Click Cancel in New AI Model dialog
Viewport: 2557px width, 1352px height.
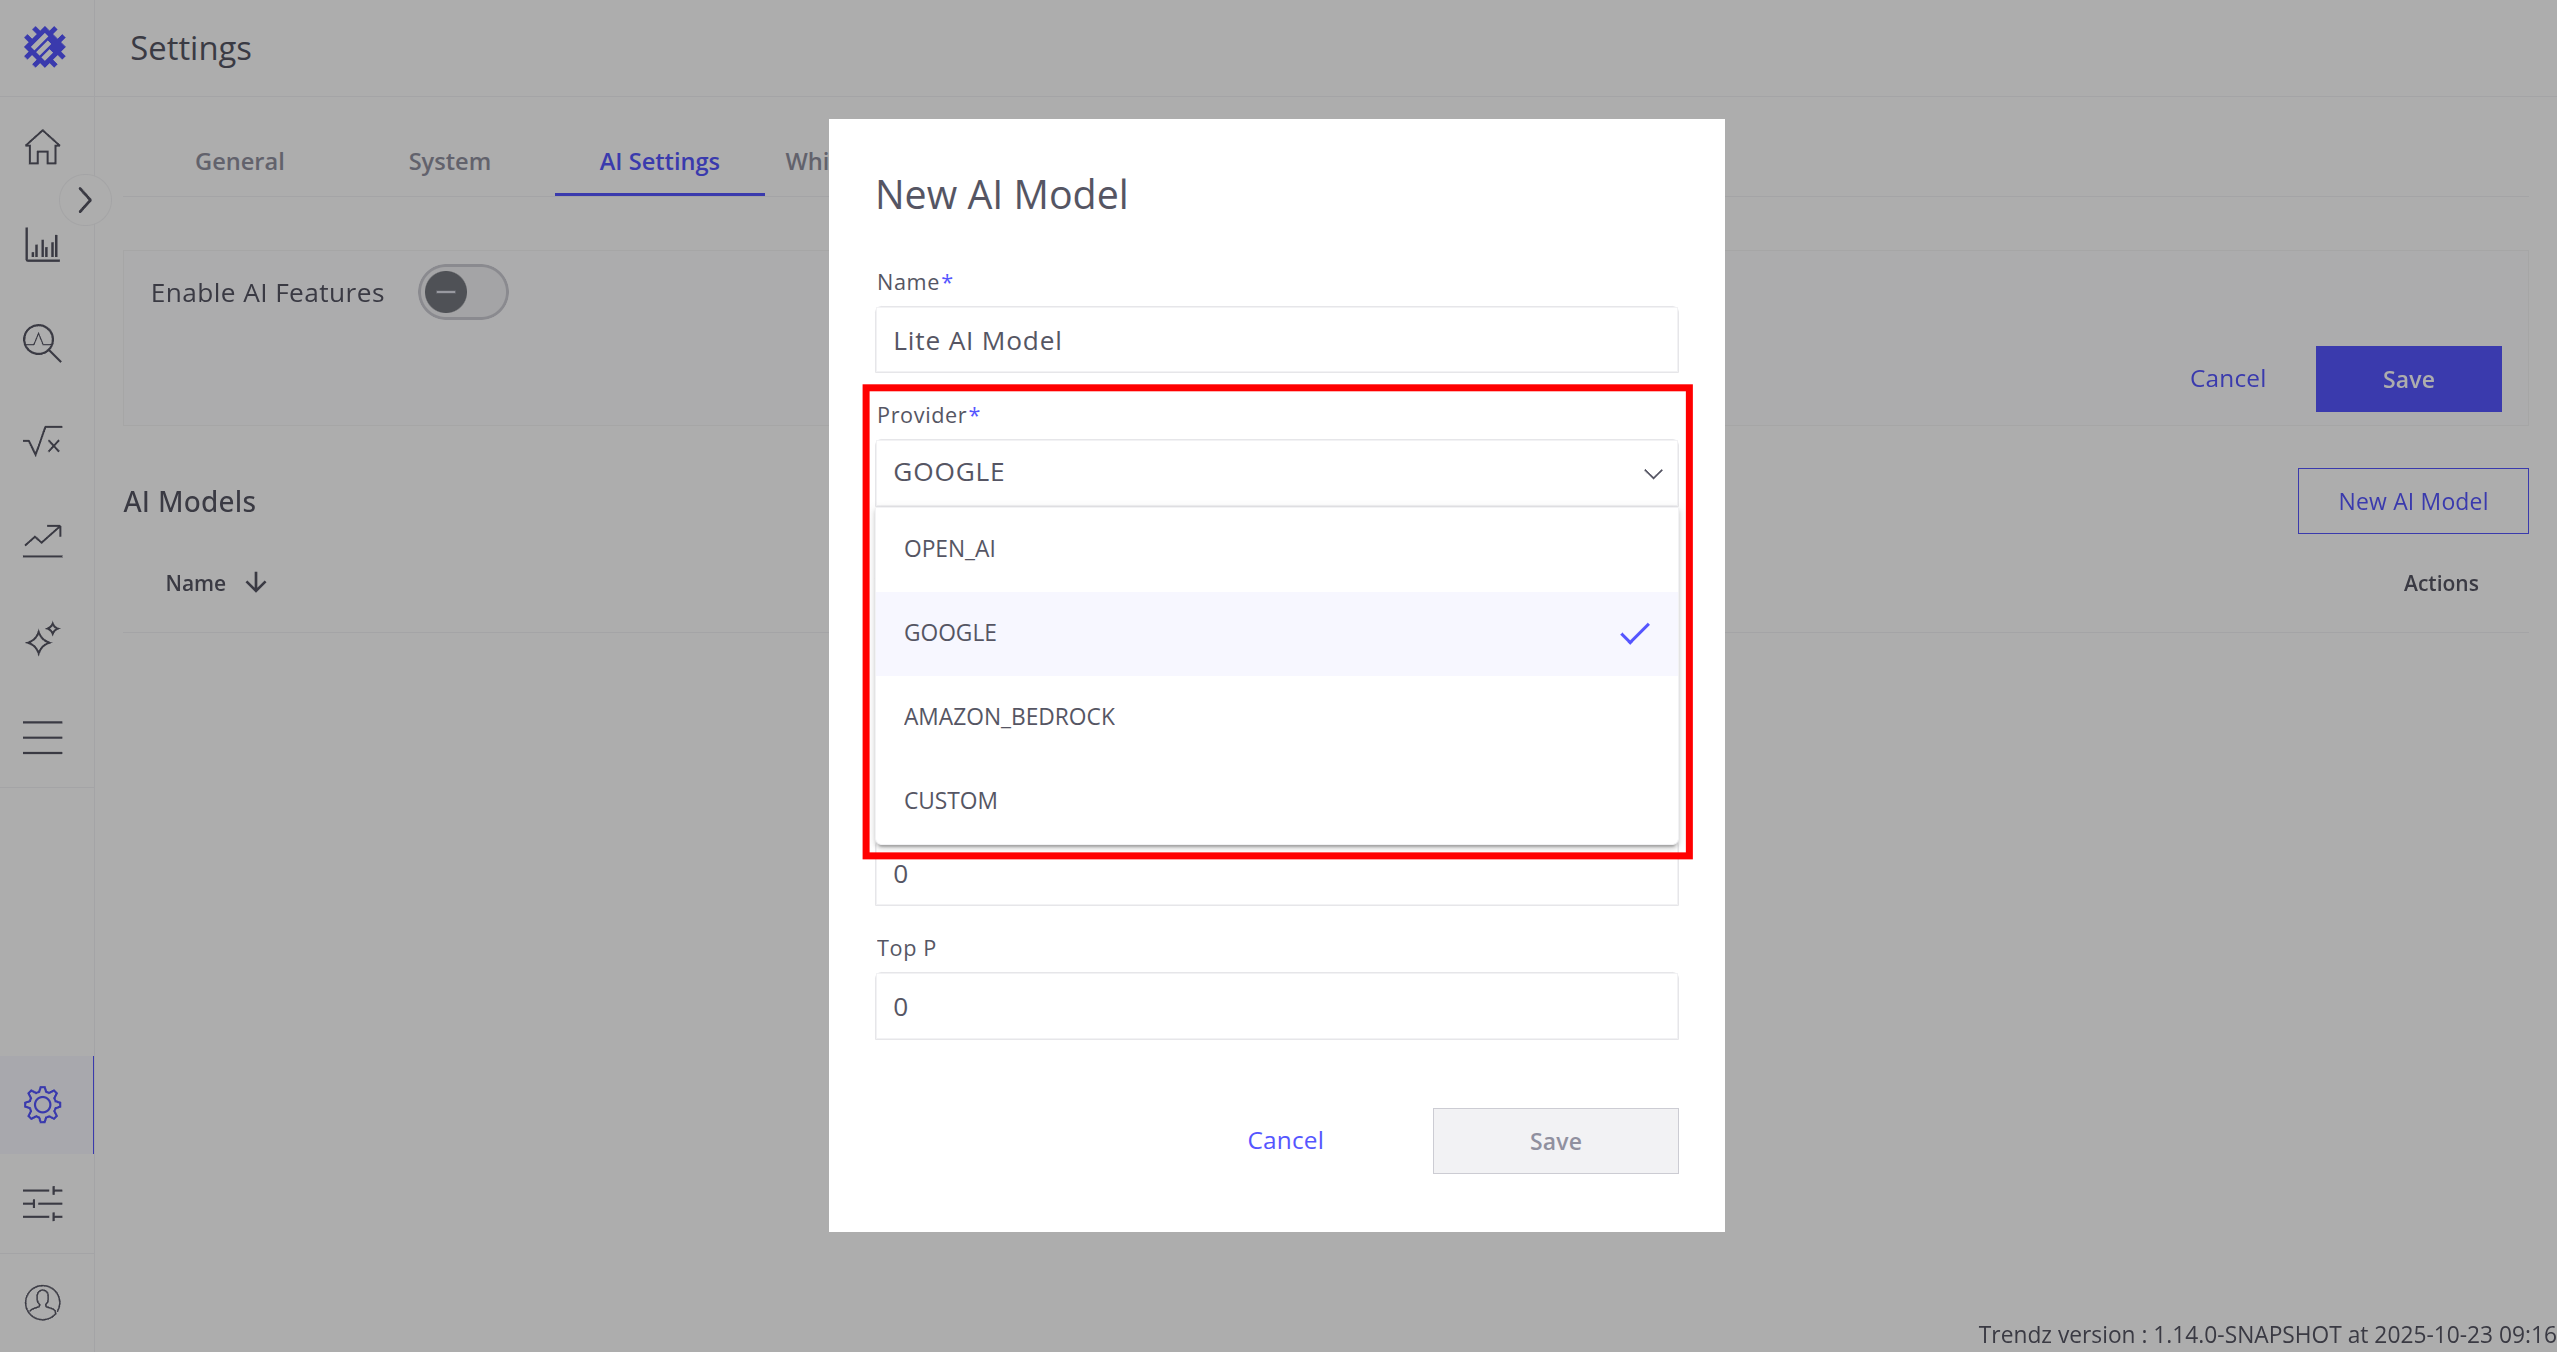1284,1140
